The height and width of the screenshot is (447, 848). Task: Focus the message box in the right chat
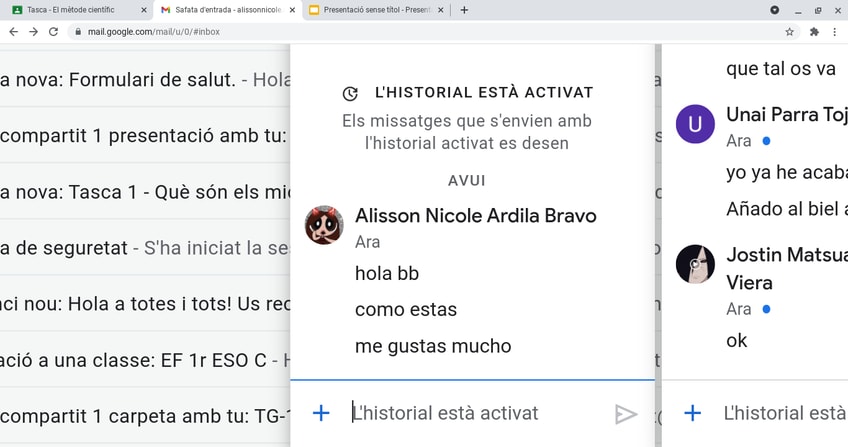coord(785,413)
